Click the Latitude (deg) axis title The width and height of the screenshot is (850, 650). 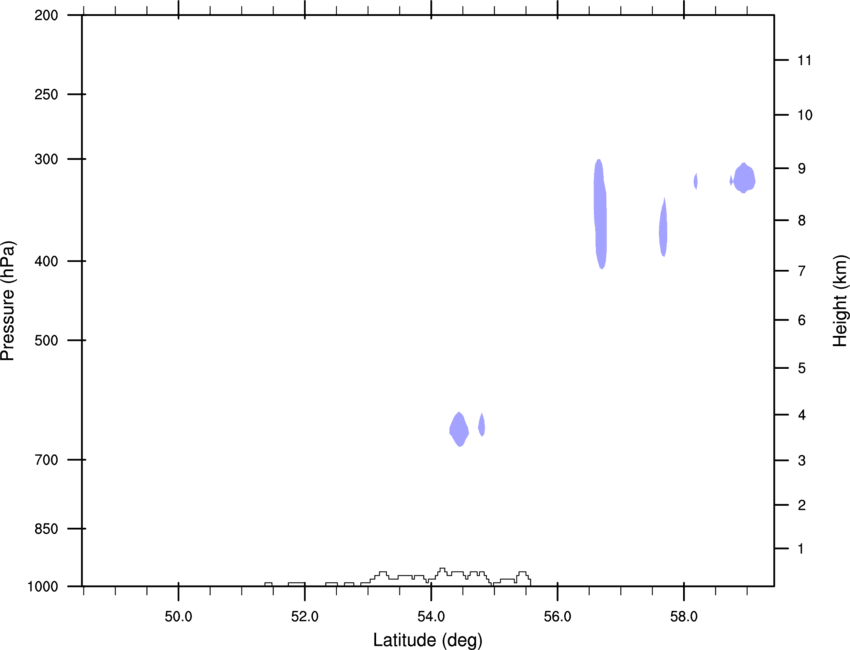[428, 640]
